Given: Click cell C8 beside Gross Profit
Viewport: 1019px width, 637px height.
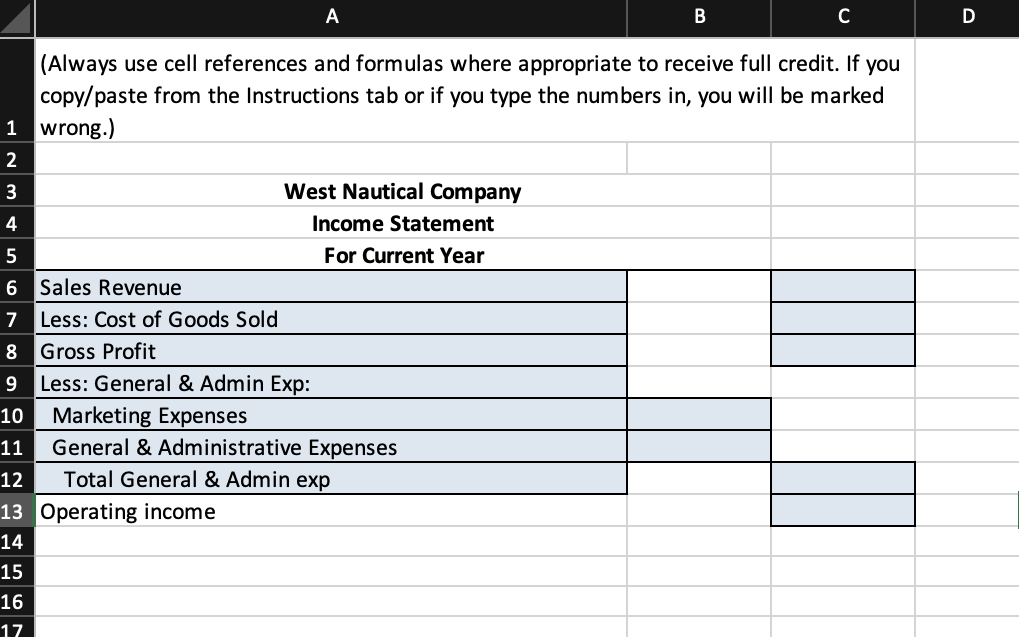Looking at the screenshot, I should click(842, 351).
